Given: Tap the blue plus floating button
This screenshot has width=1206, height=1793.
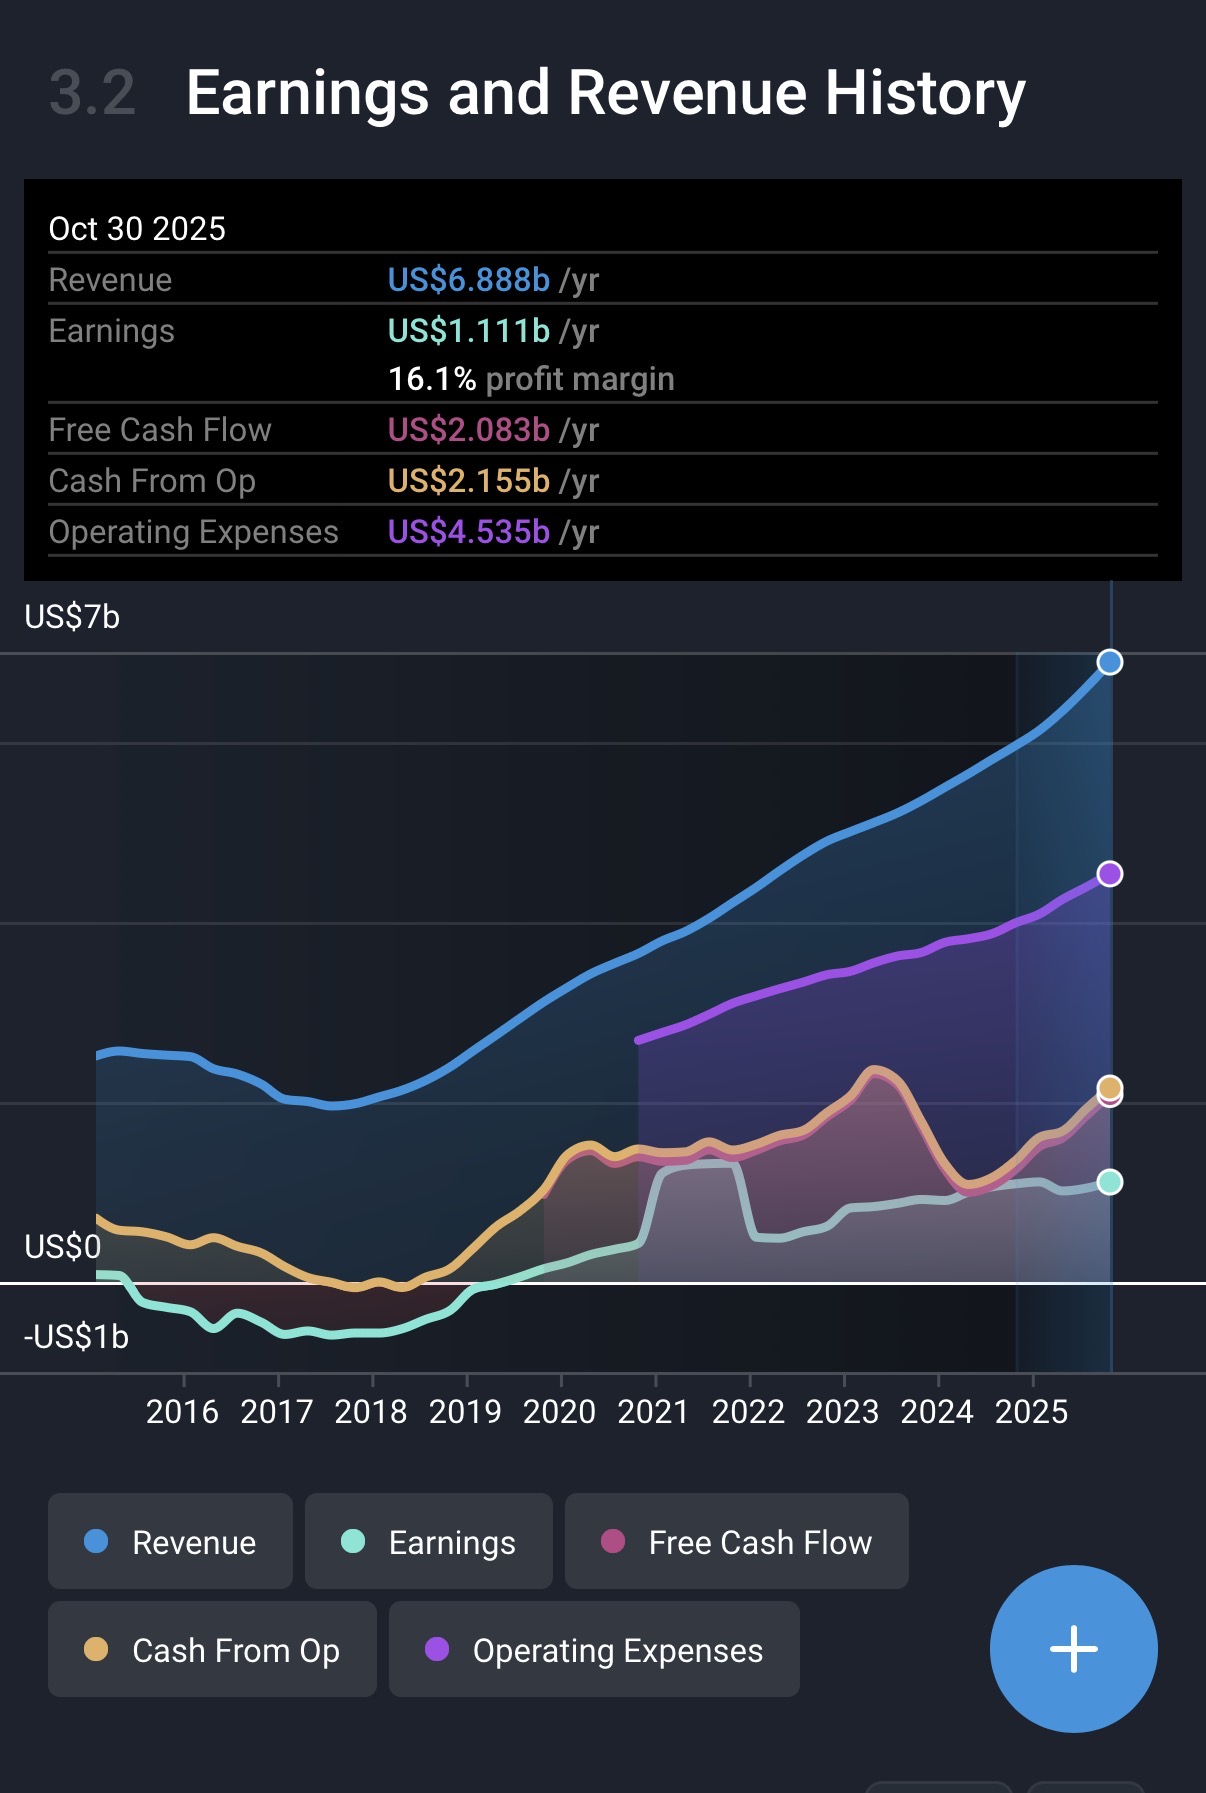Looking at the screenshot, I should pyautogui.click(x=1073, y=1648).
